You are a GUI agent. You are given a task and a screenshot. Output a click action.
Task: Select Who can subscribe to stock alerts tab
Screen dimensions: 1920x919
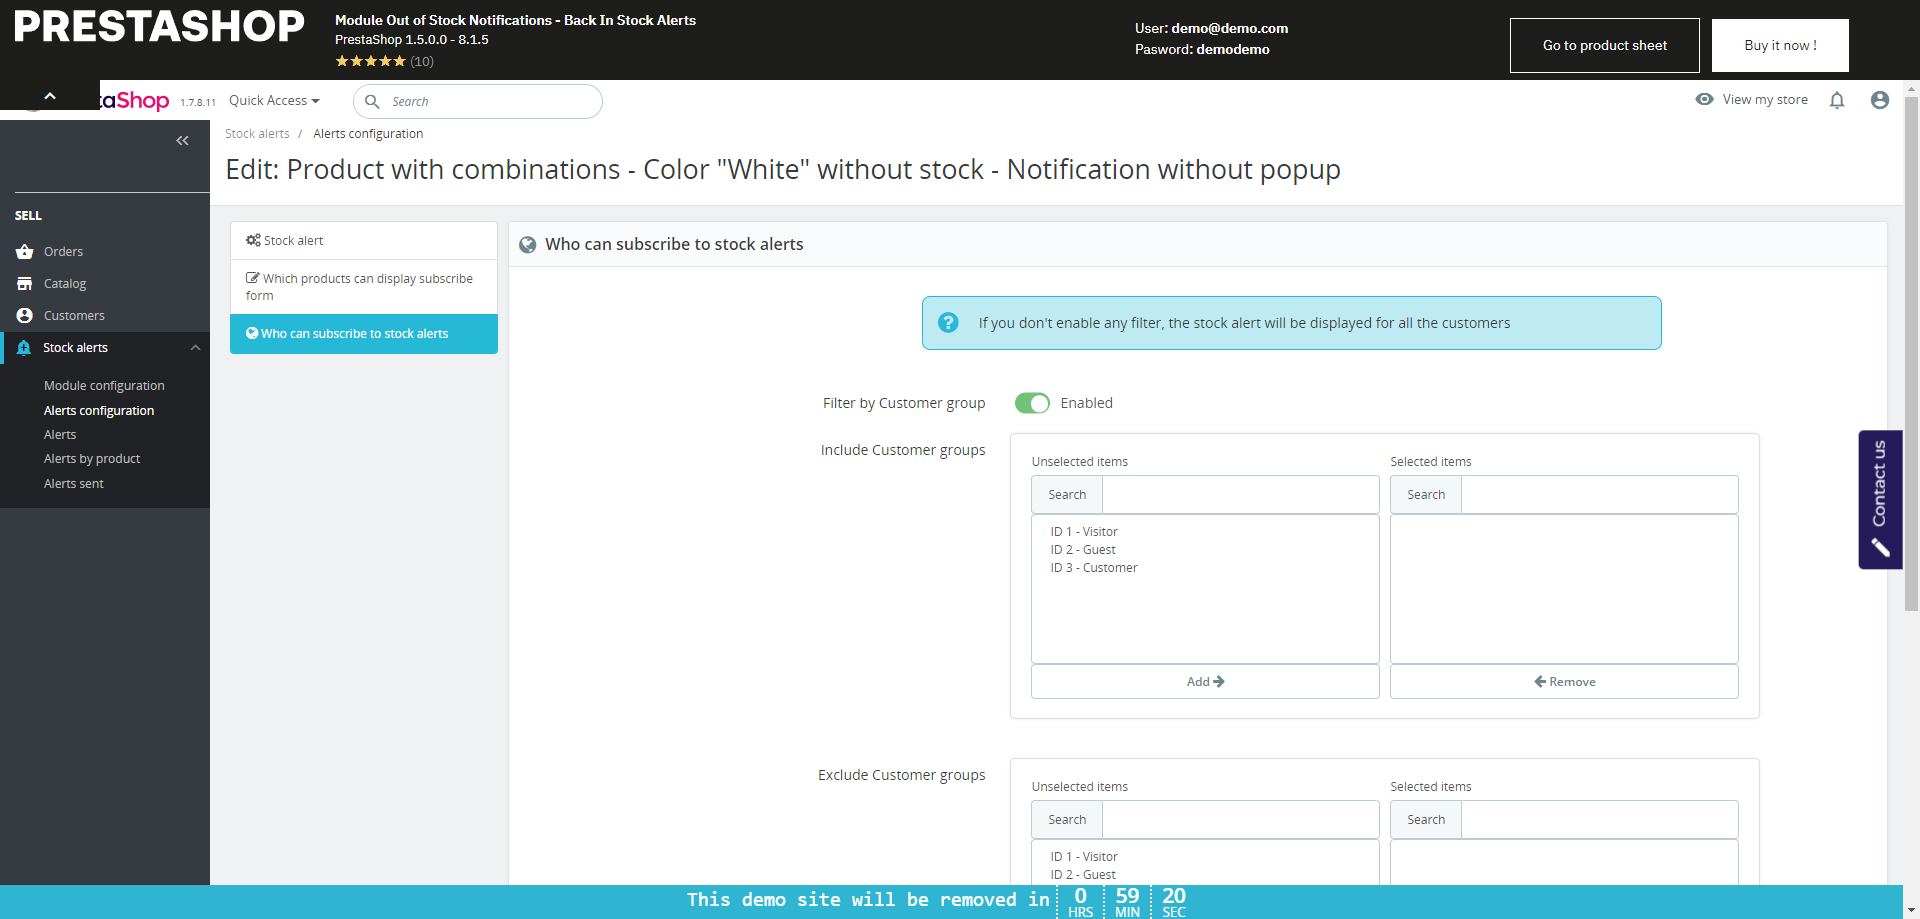[x=364, y=334]
